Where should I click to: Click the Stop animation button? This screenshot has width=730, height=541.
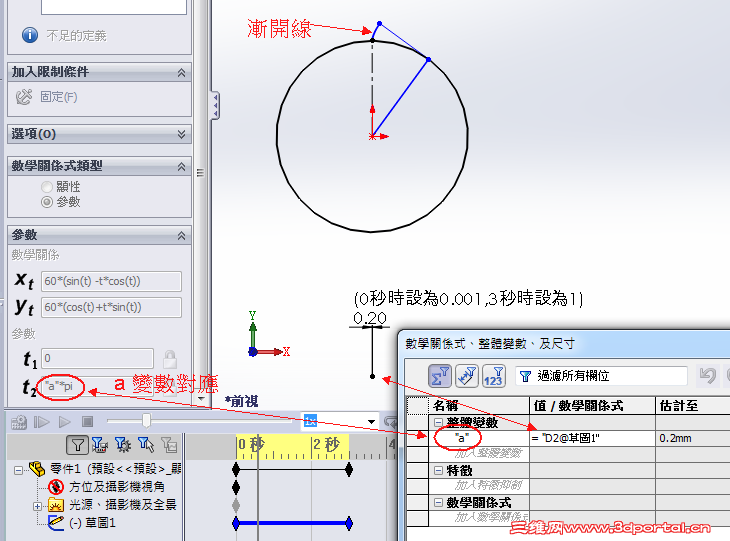pos(87,422)
